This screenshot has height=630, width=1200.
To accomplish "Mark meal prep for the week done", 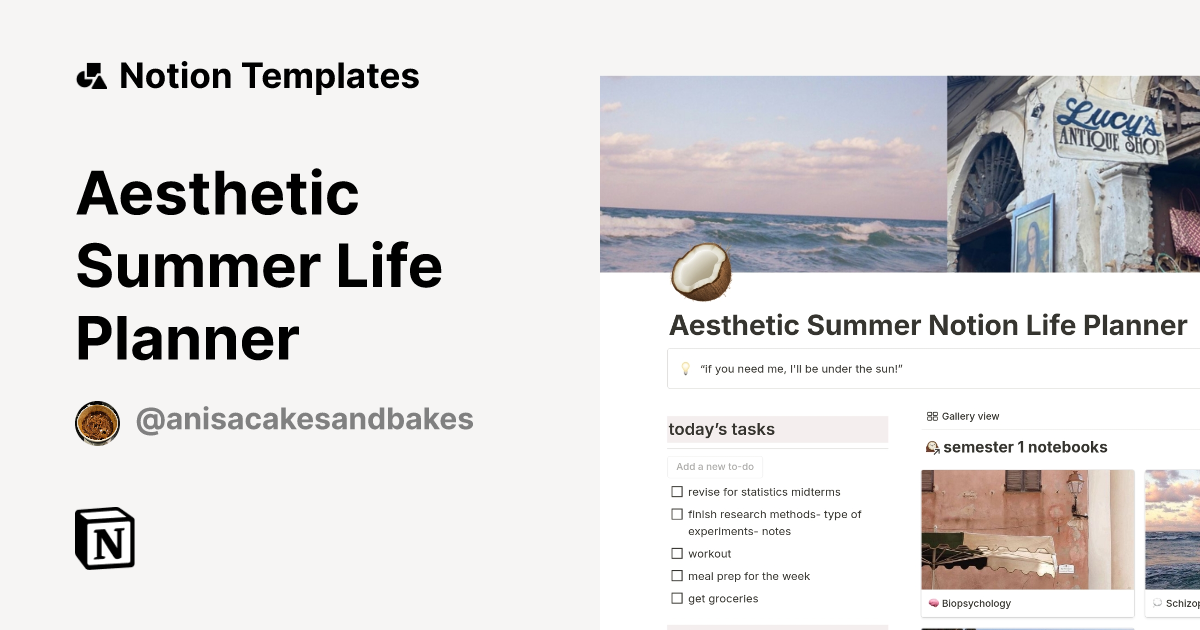I will point(677,576).
